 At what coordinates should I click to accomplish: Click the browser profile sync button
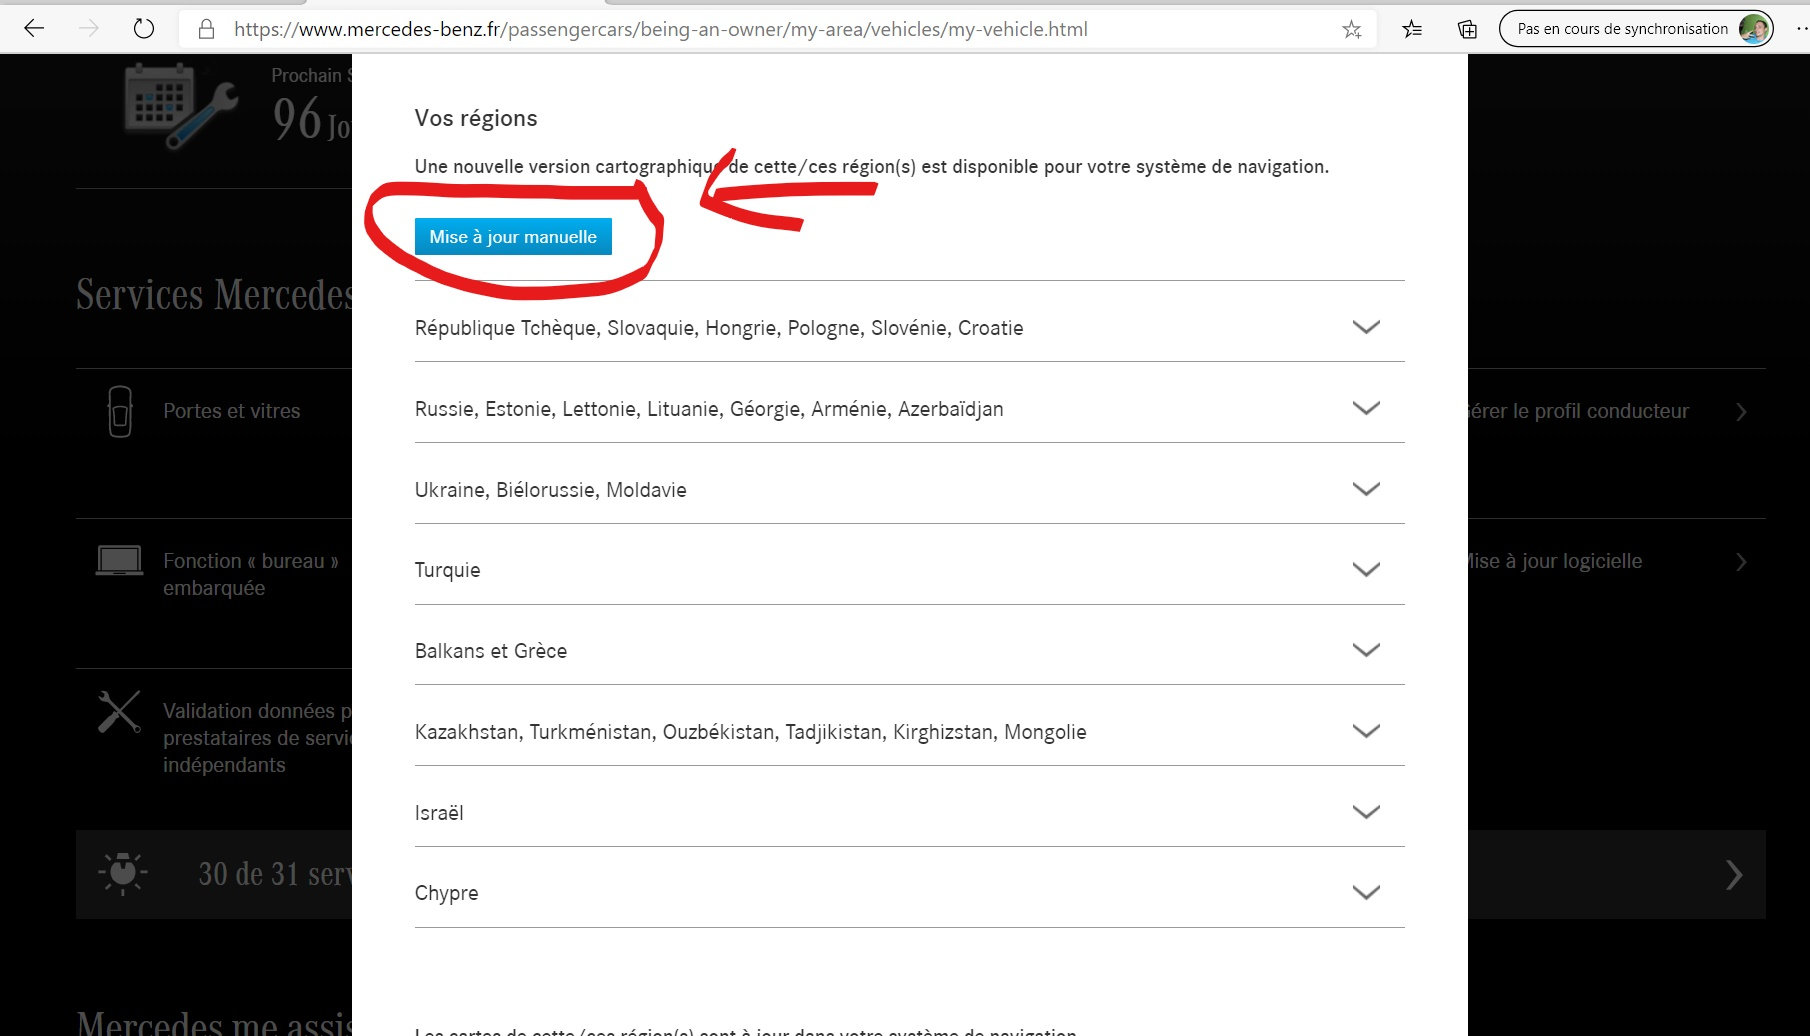pyautogui.click(x=1636, y=29)
